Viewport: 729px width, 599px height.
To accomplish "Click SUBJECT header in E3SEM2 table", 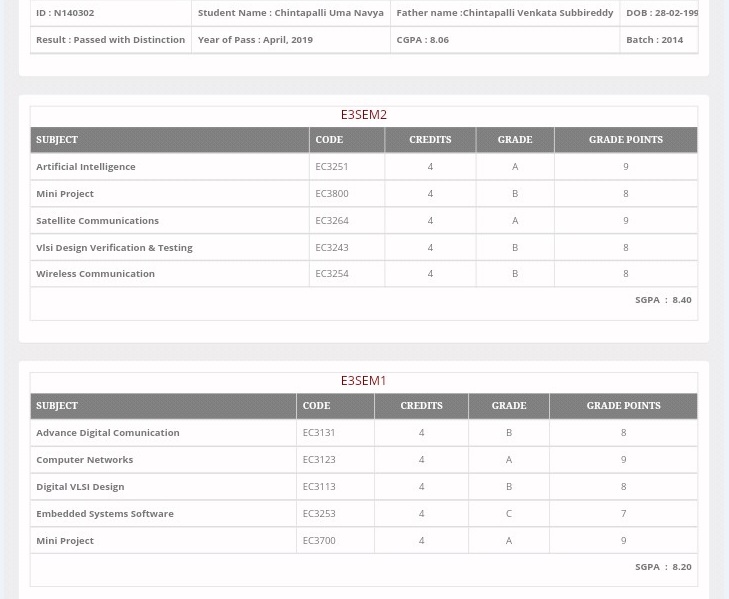I will 170,140.
